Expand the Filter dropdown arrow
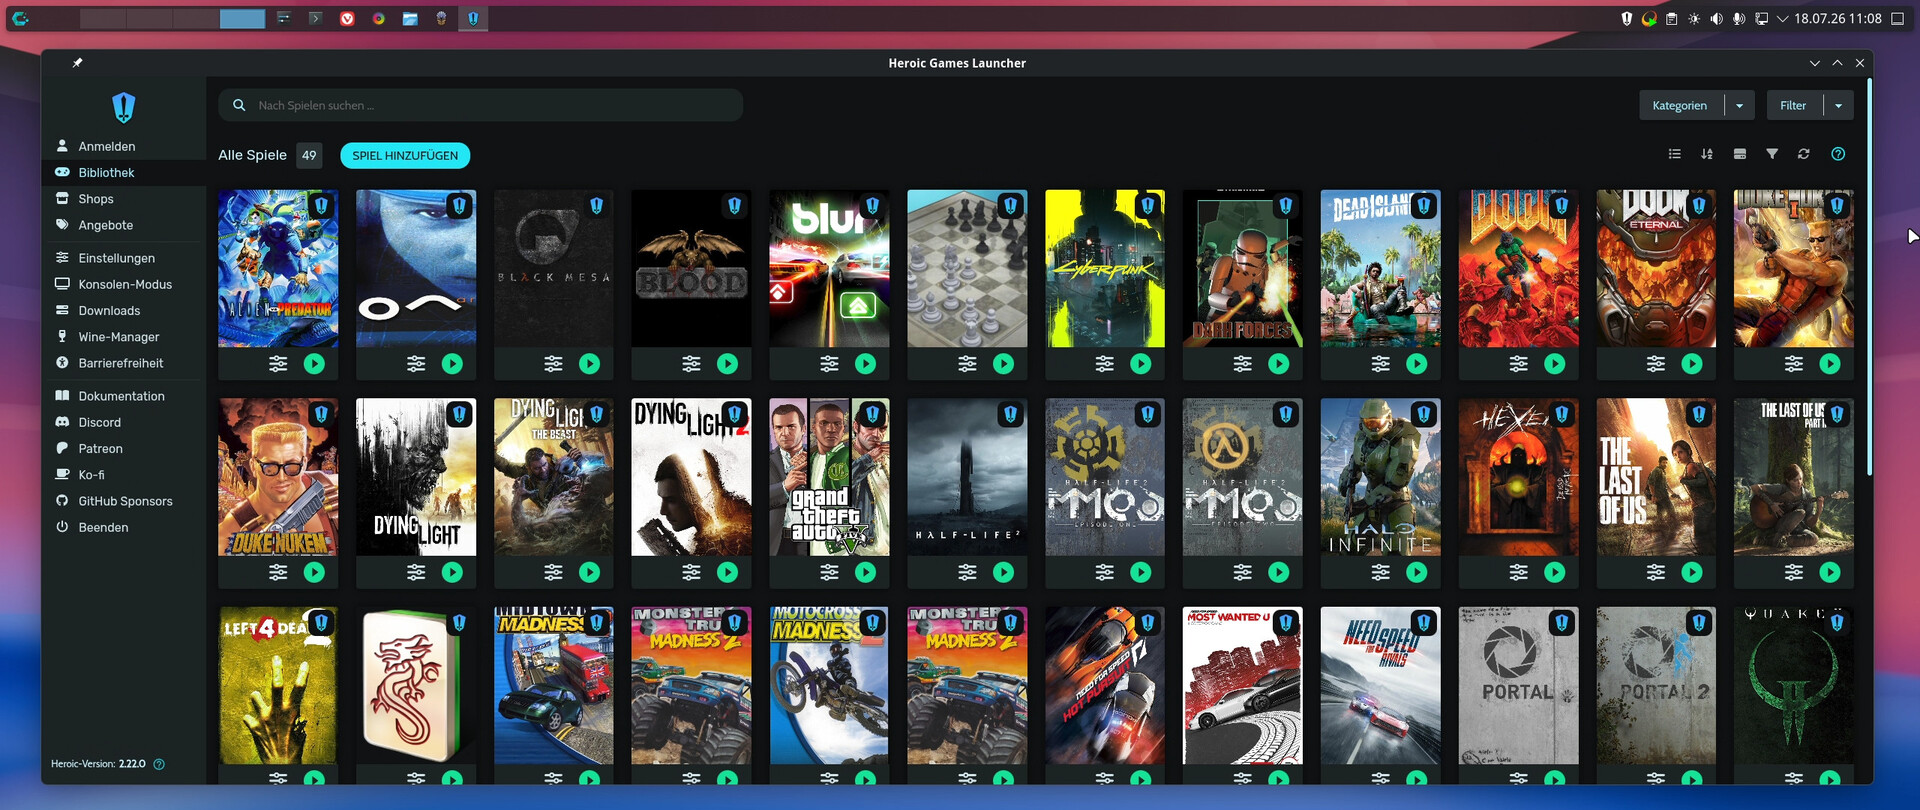The image size is (1920, 810). pyautogui.click(x=1838, y=106)
